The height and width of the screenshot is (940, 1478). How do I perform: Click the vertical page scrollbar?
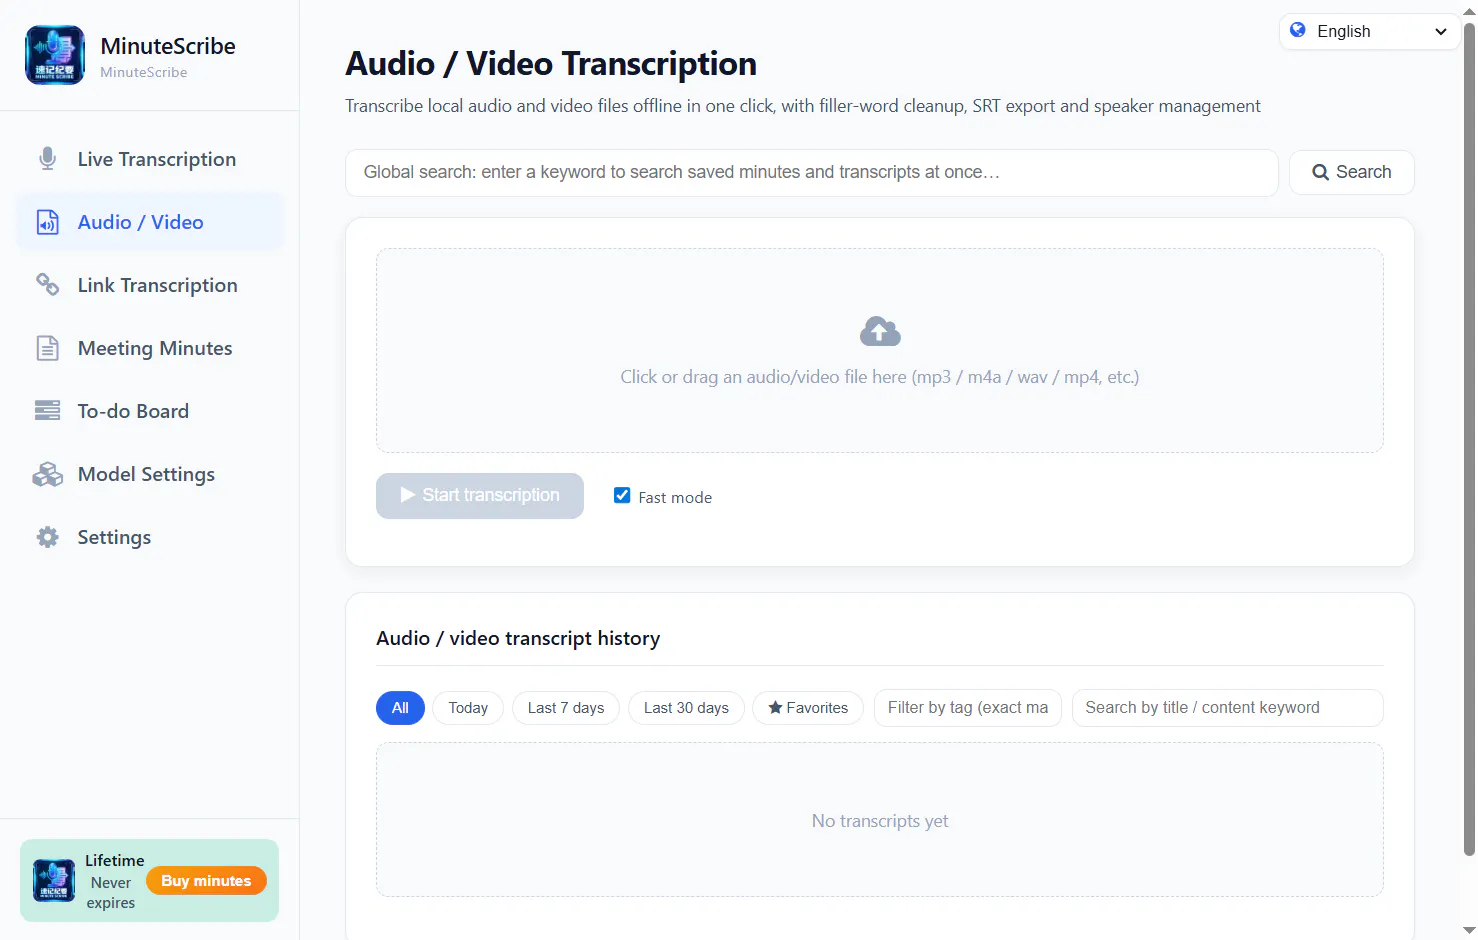(x=1469, y=440)
